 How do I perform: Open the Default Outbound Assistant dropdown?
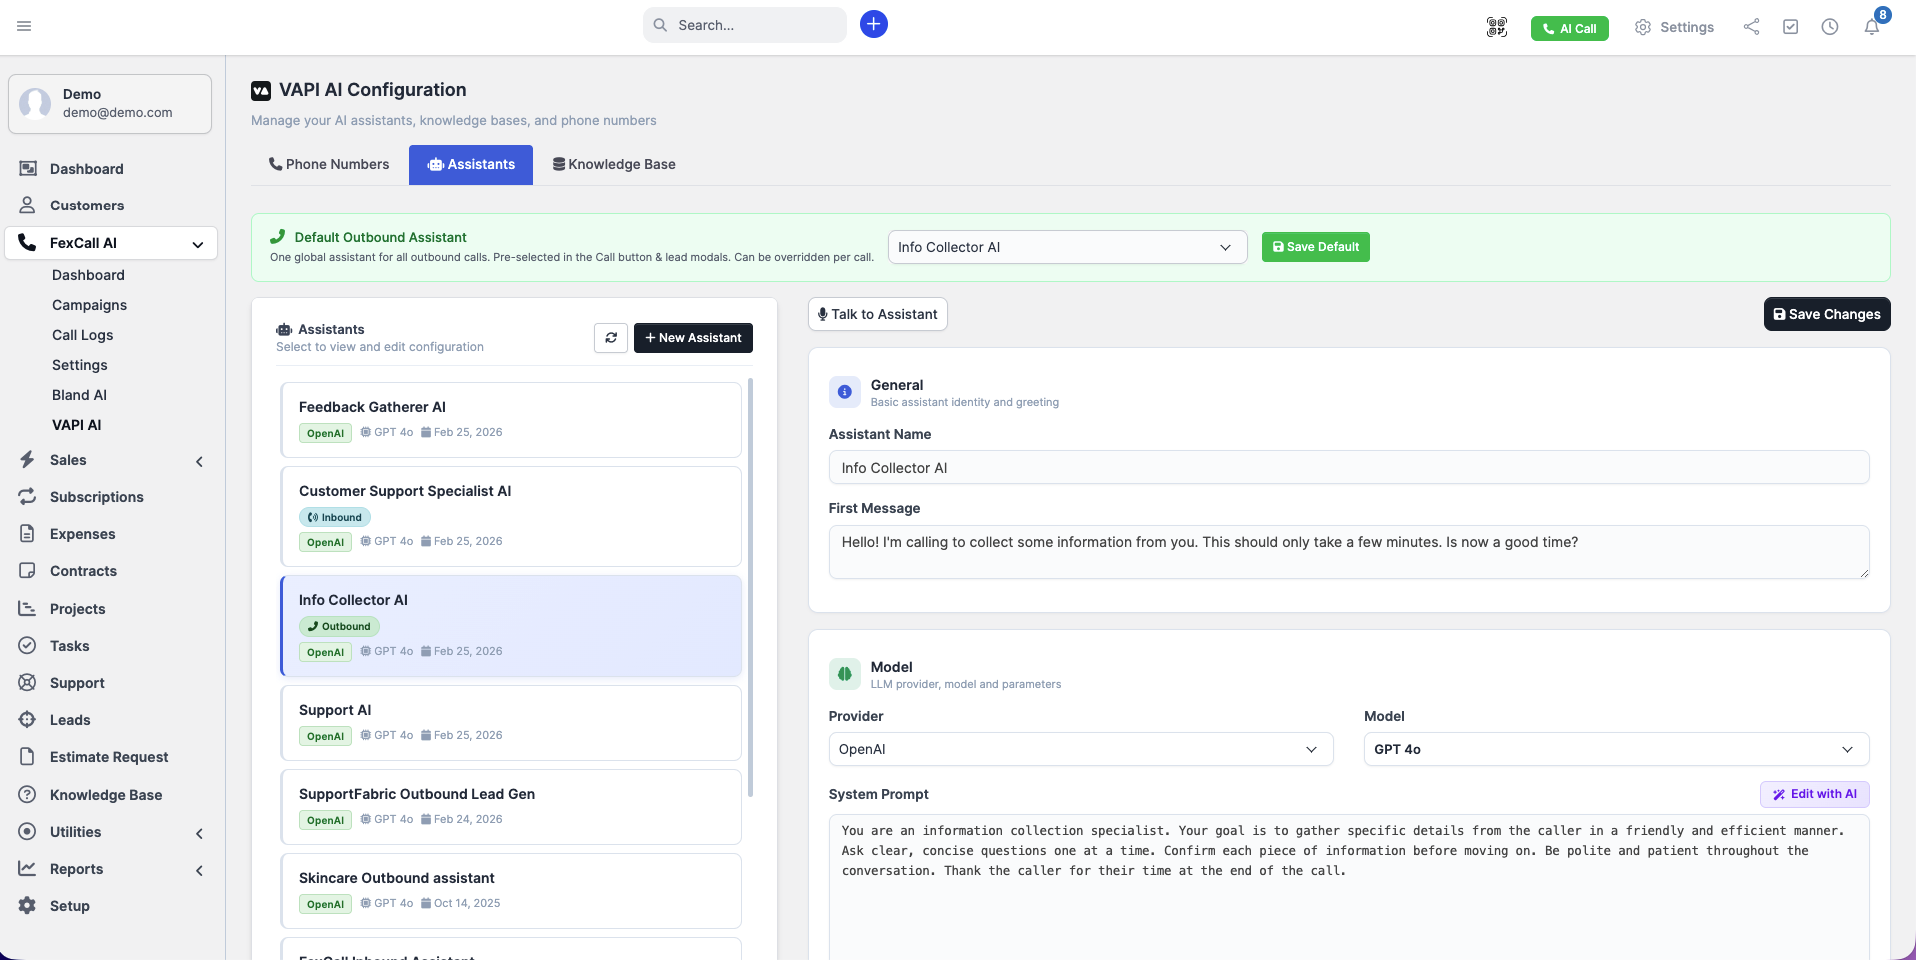1066,247
